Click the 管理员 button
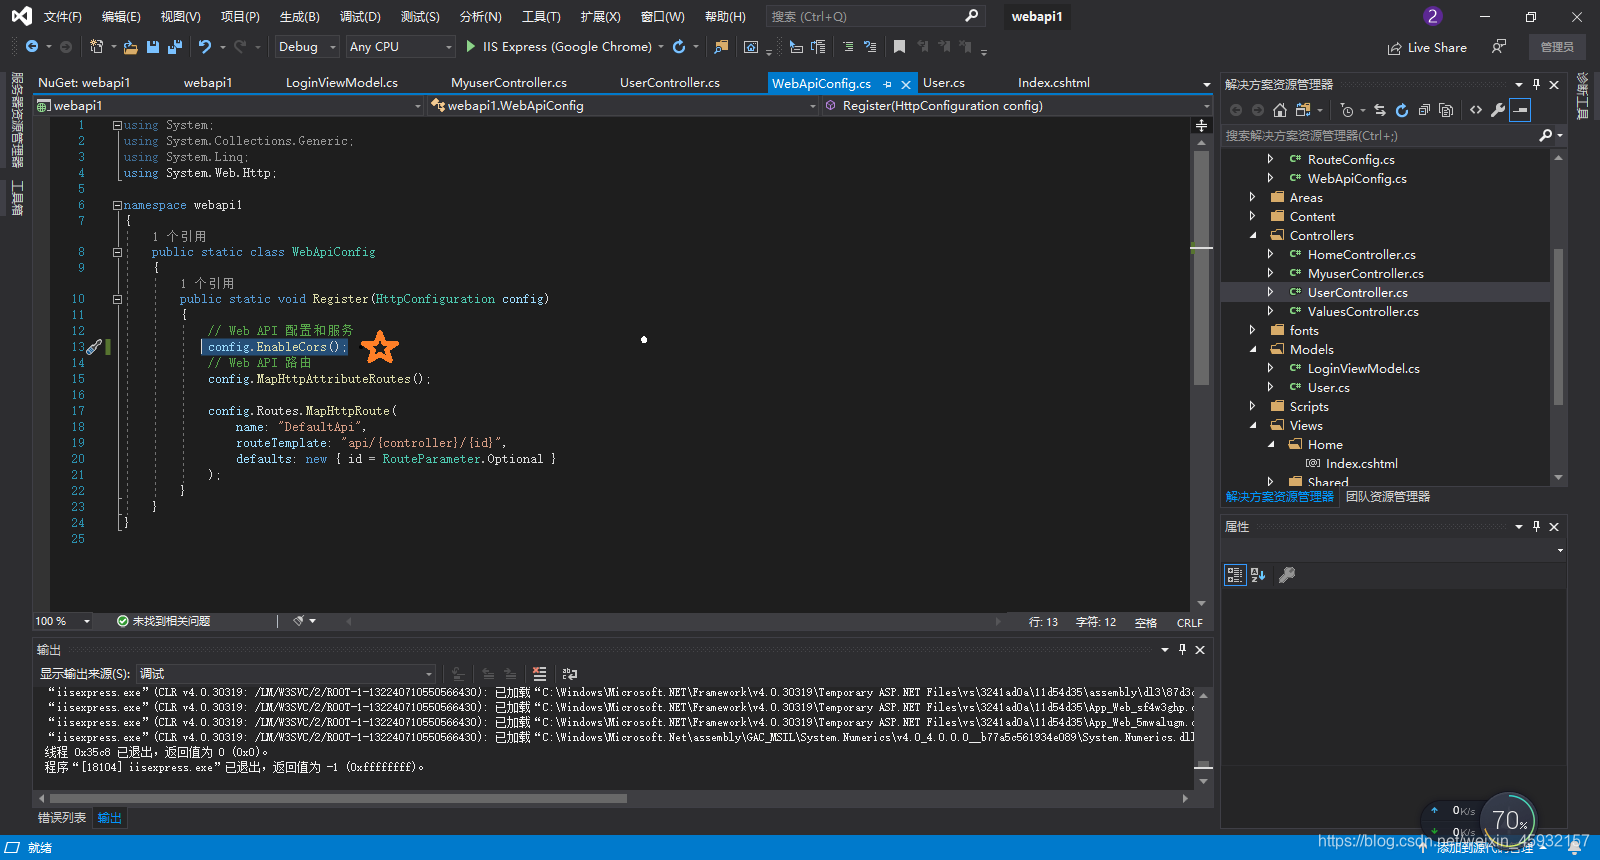 (x=1557, y=47)
